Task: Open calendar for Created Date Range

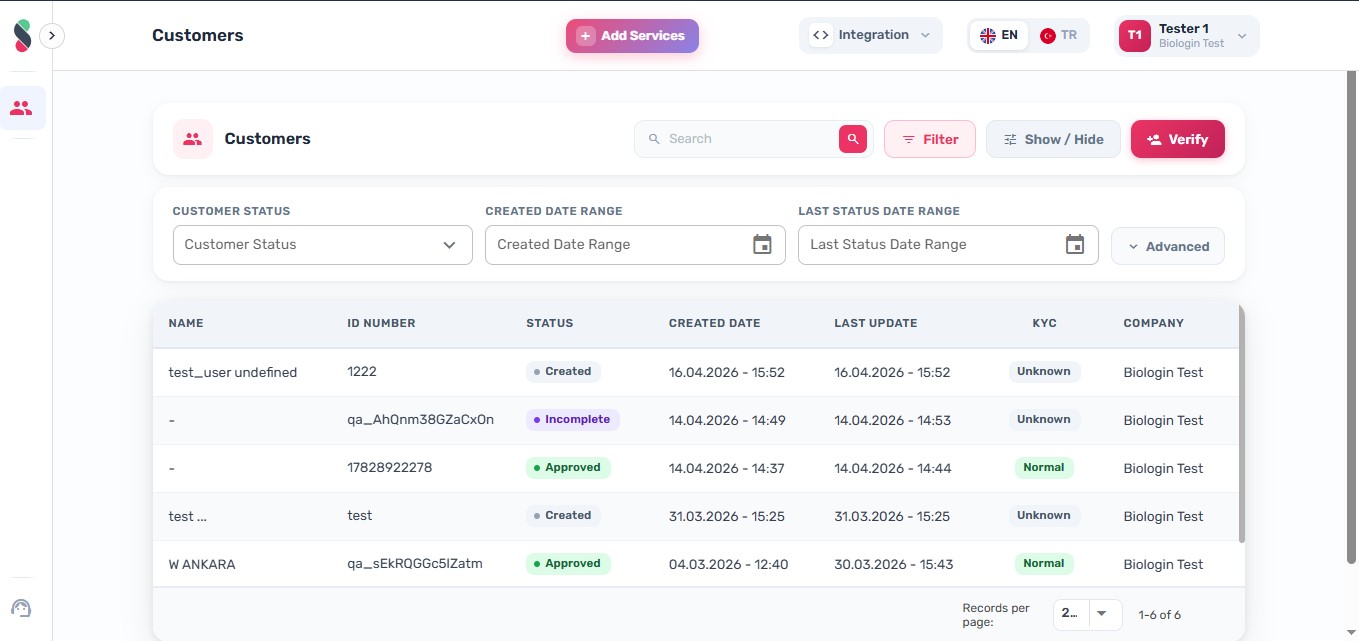Action: click(762, 245)
